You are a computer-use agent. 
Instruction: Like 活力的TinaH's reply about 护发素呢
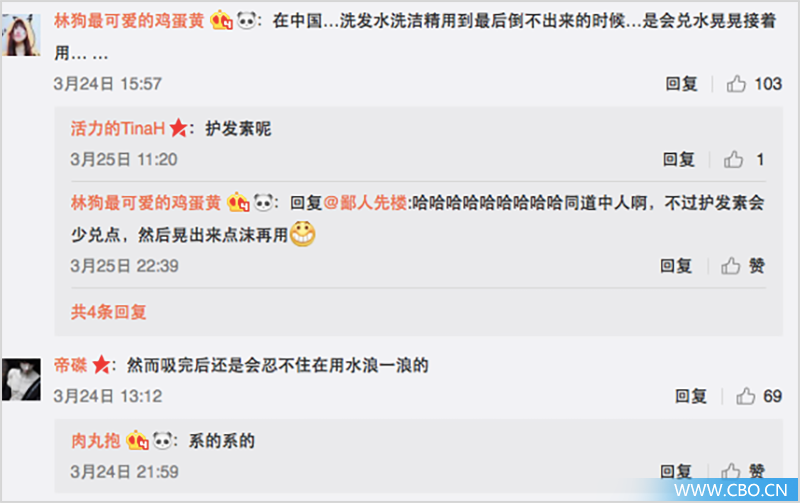[733, 160]
